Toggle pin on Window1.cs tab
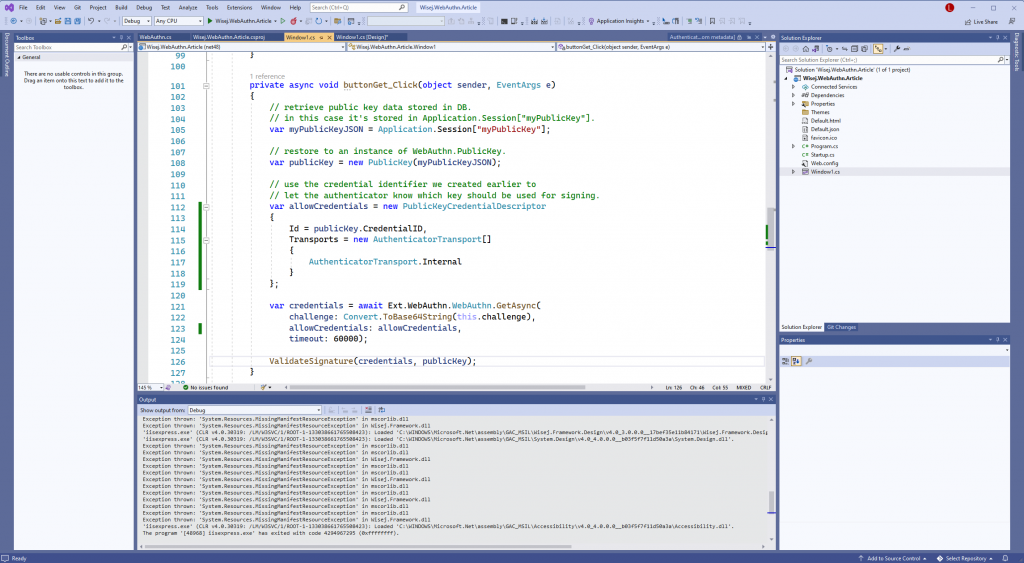 pyautogui.click(x=321, y=37)
